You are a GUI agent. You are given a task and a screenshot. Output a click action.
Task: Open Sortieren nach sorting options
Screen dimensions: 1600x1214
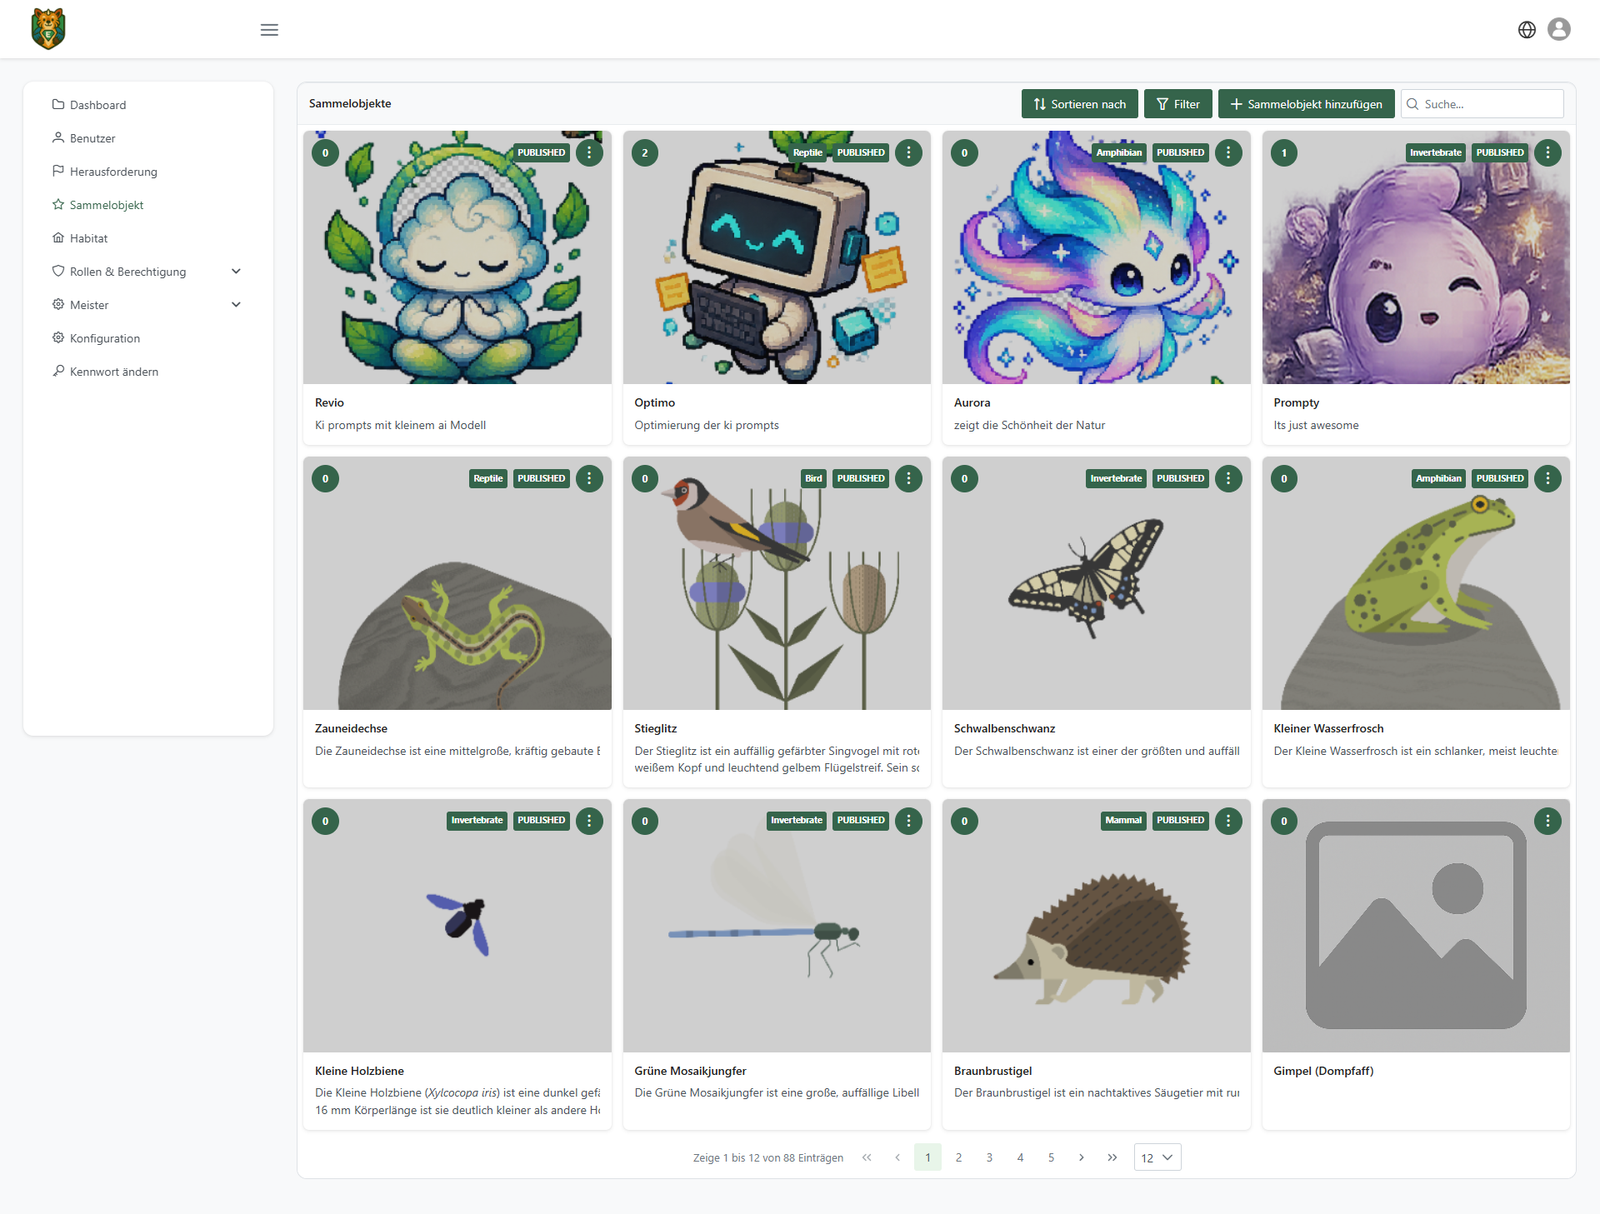[1079, 104]
